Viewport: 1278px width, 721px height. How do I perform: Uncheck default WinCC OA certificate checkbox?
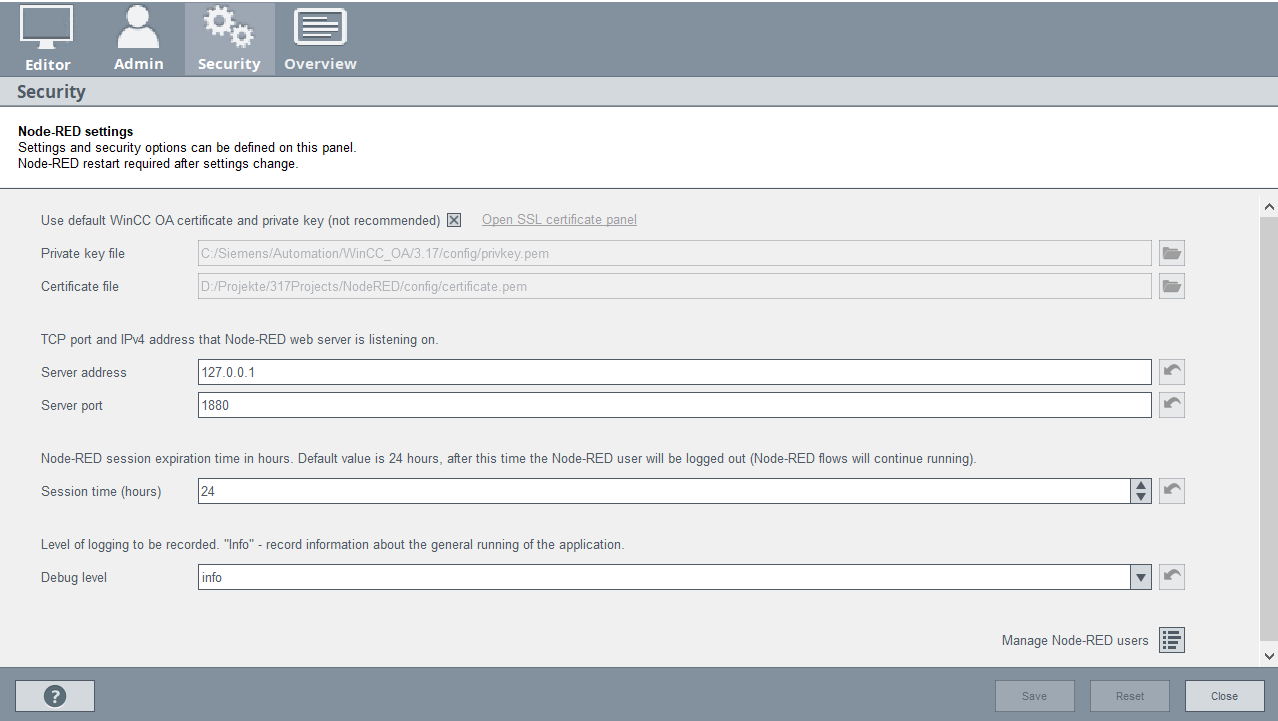(x=454, y=220)
